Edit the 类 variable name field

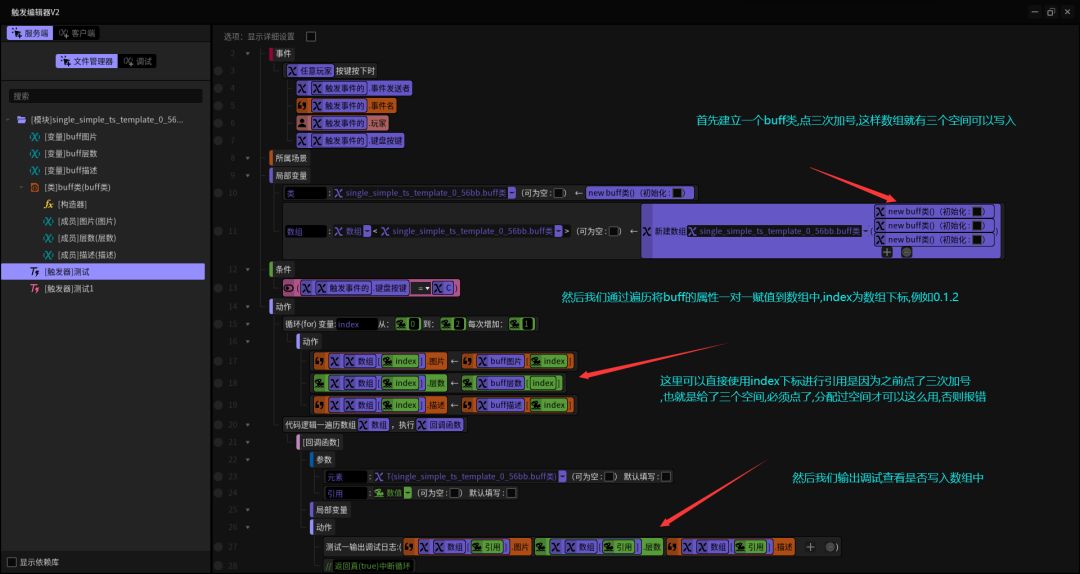306,194
